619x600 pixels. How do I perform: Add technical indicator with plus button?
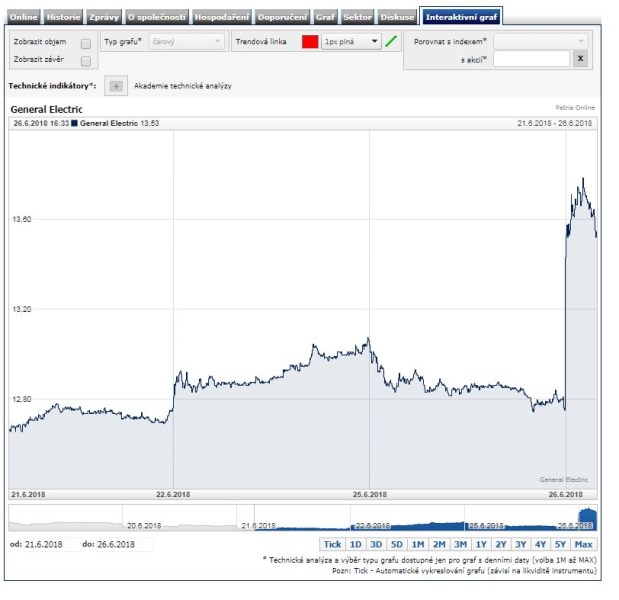116,86
